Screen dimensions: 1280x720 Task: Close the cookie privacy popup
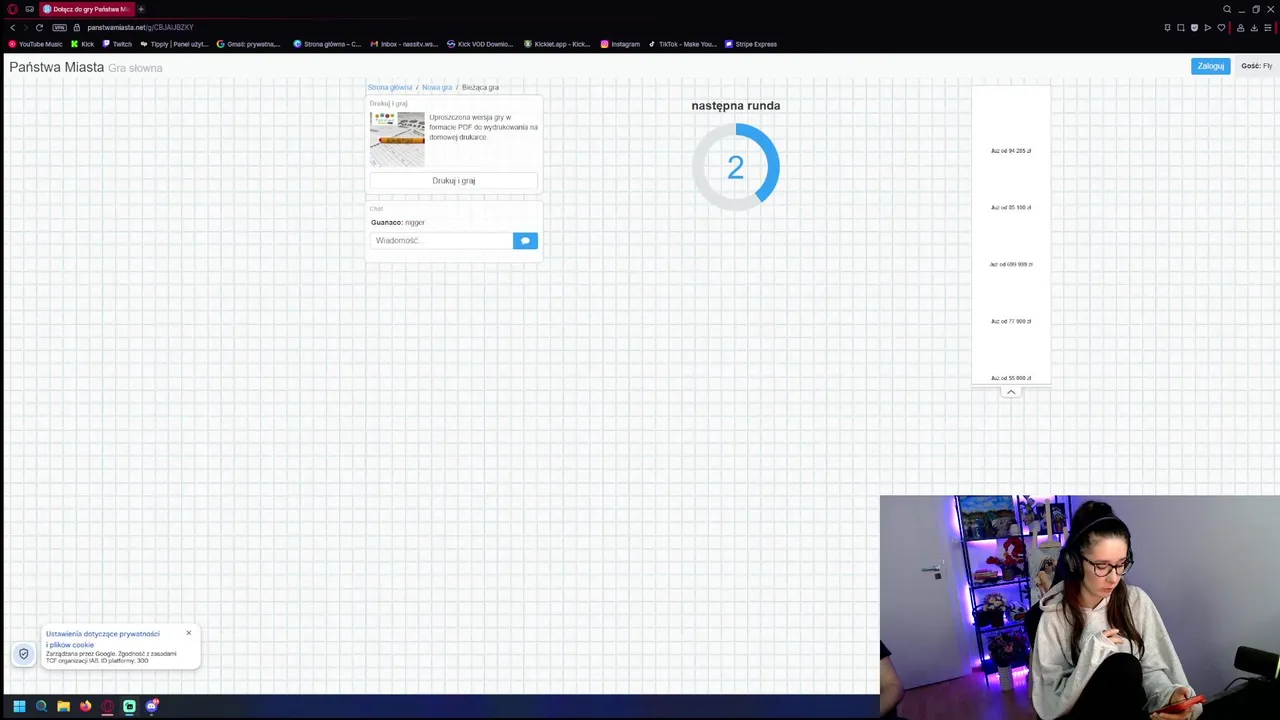[x=188, y=633]
